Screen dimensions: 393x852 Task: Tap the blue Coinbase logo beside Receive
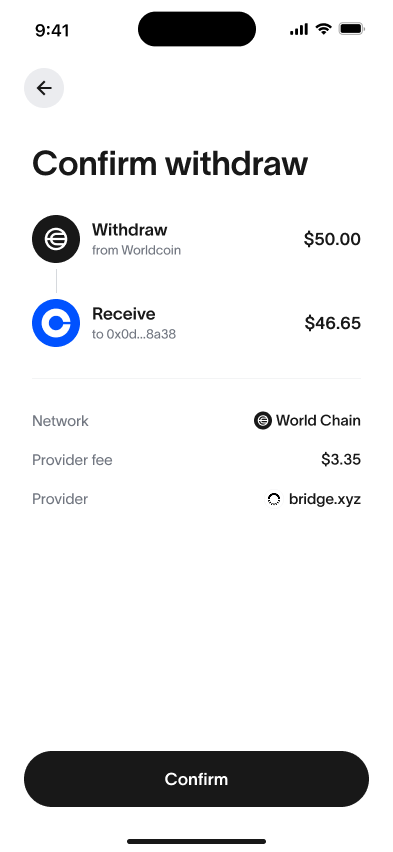pos(56,323)
